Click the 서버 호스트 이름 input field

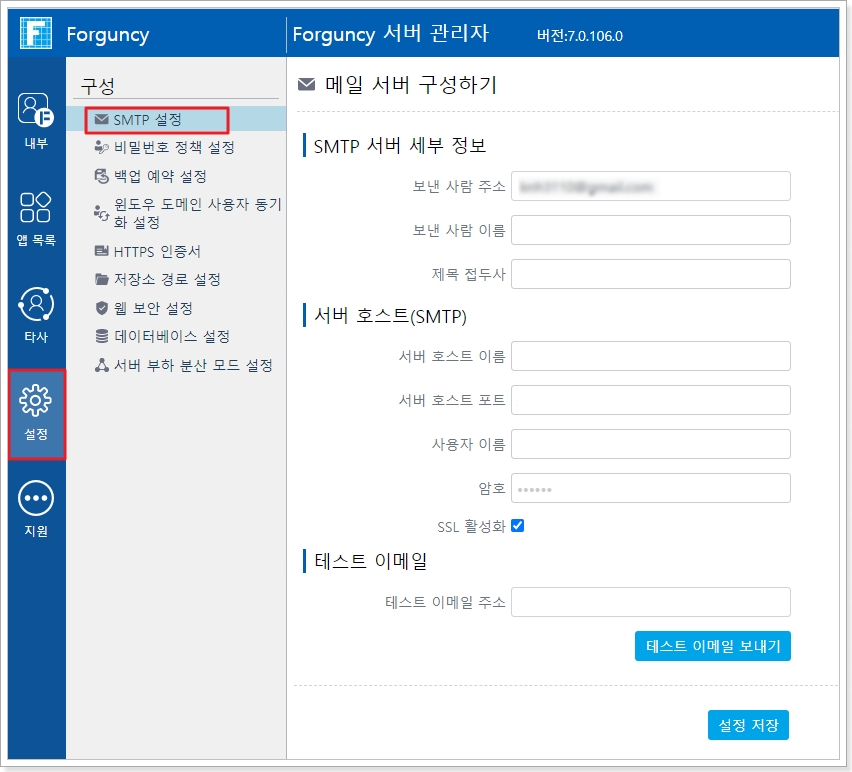[650, 356]
